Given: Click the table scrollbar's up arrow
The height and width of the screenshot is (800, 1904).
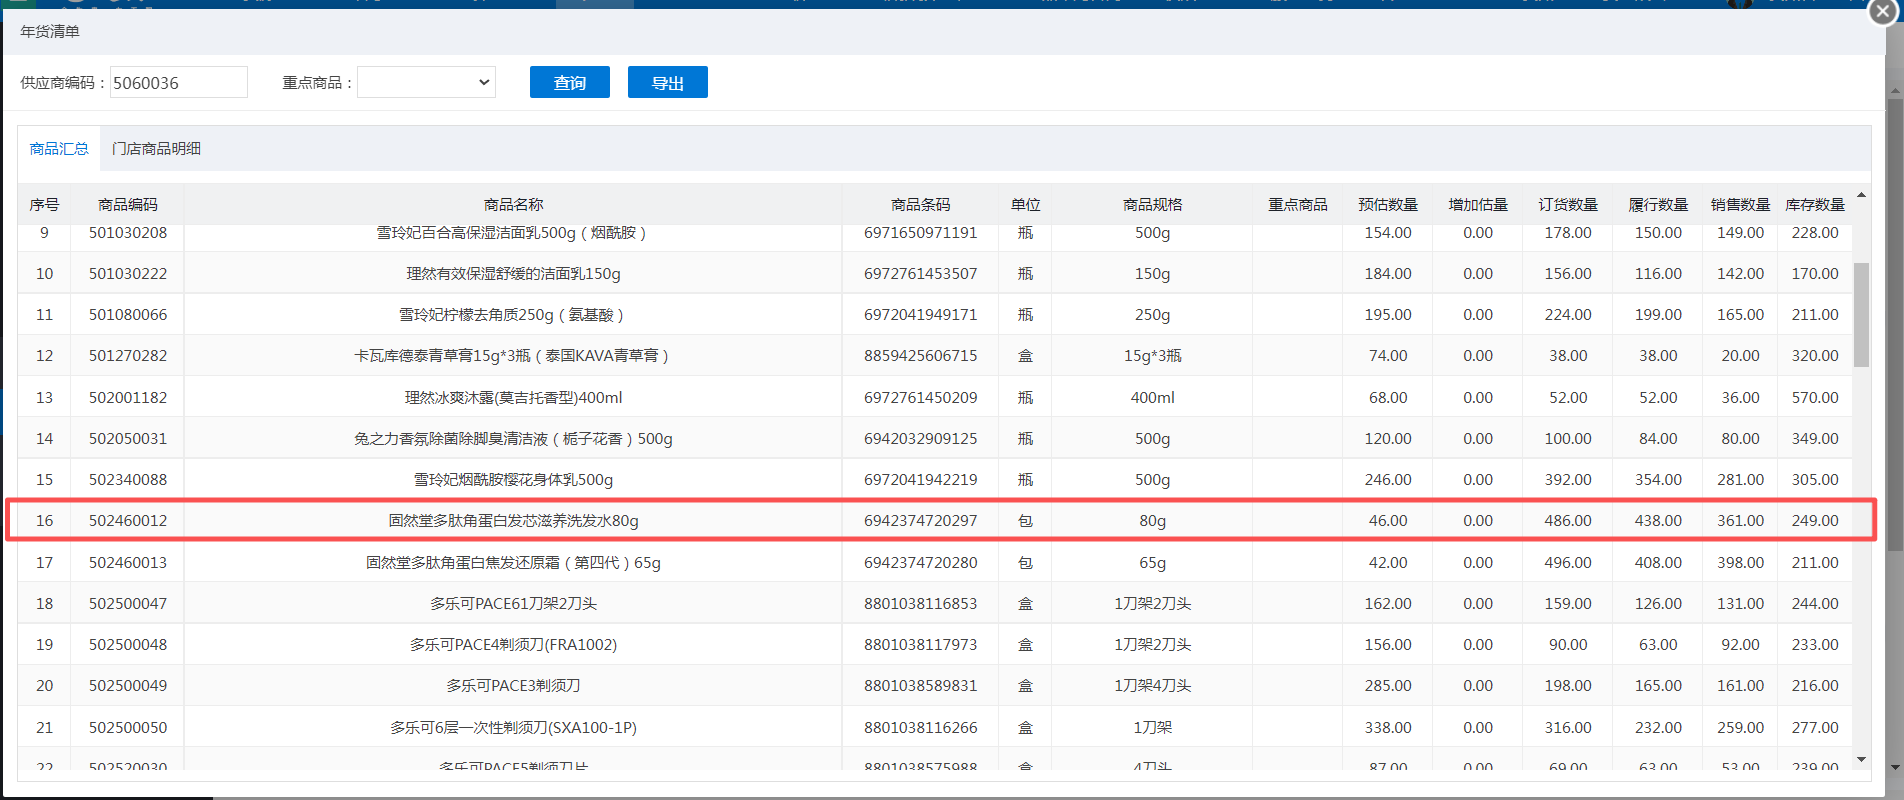Looking at the screenshot, I should coord(1861,195).
